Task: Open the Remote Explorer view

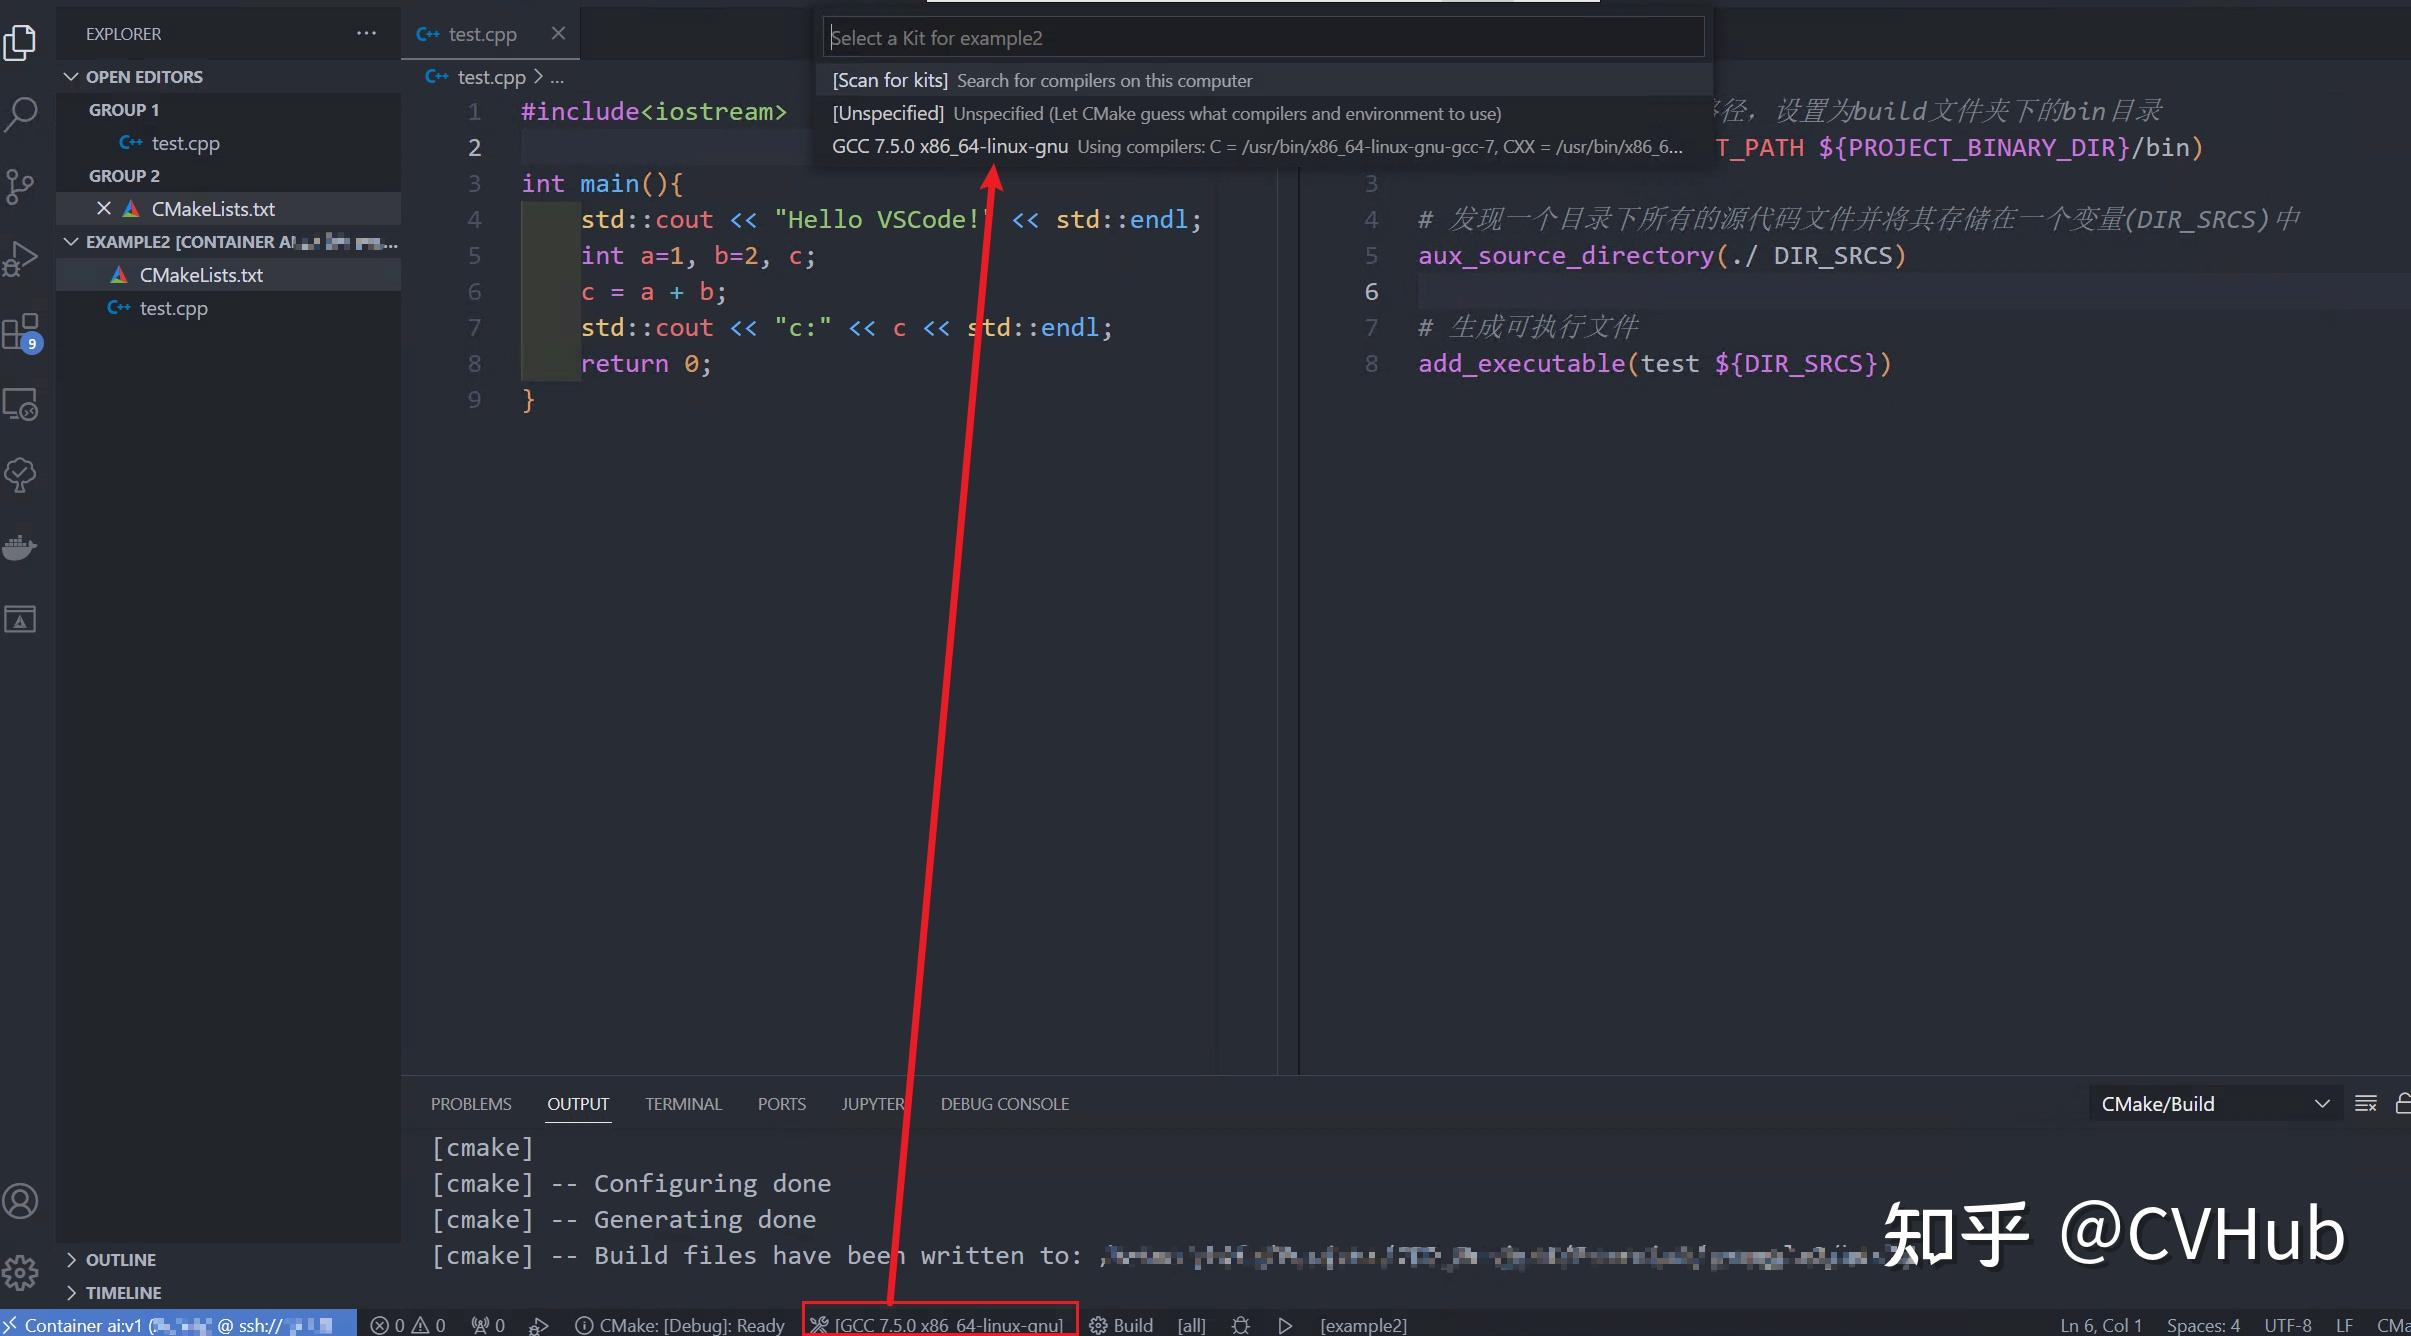Action: point(21,404)
